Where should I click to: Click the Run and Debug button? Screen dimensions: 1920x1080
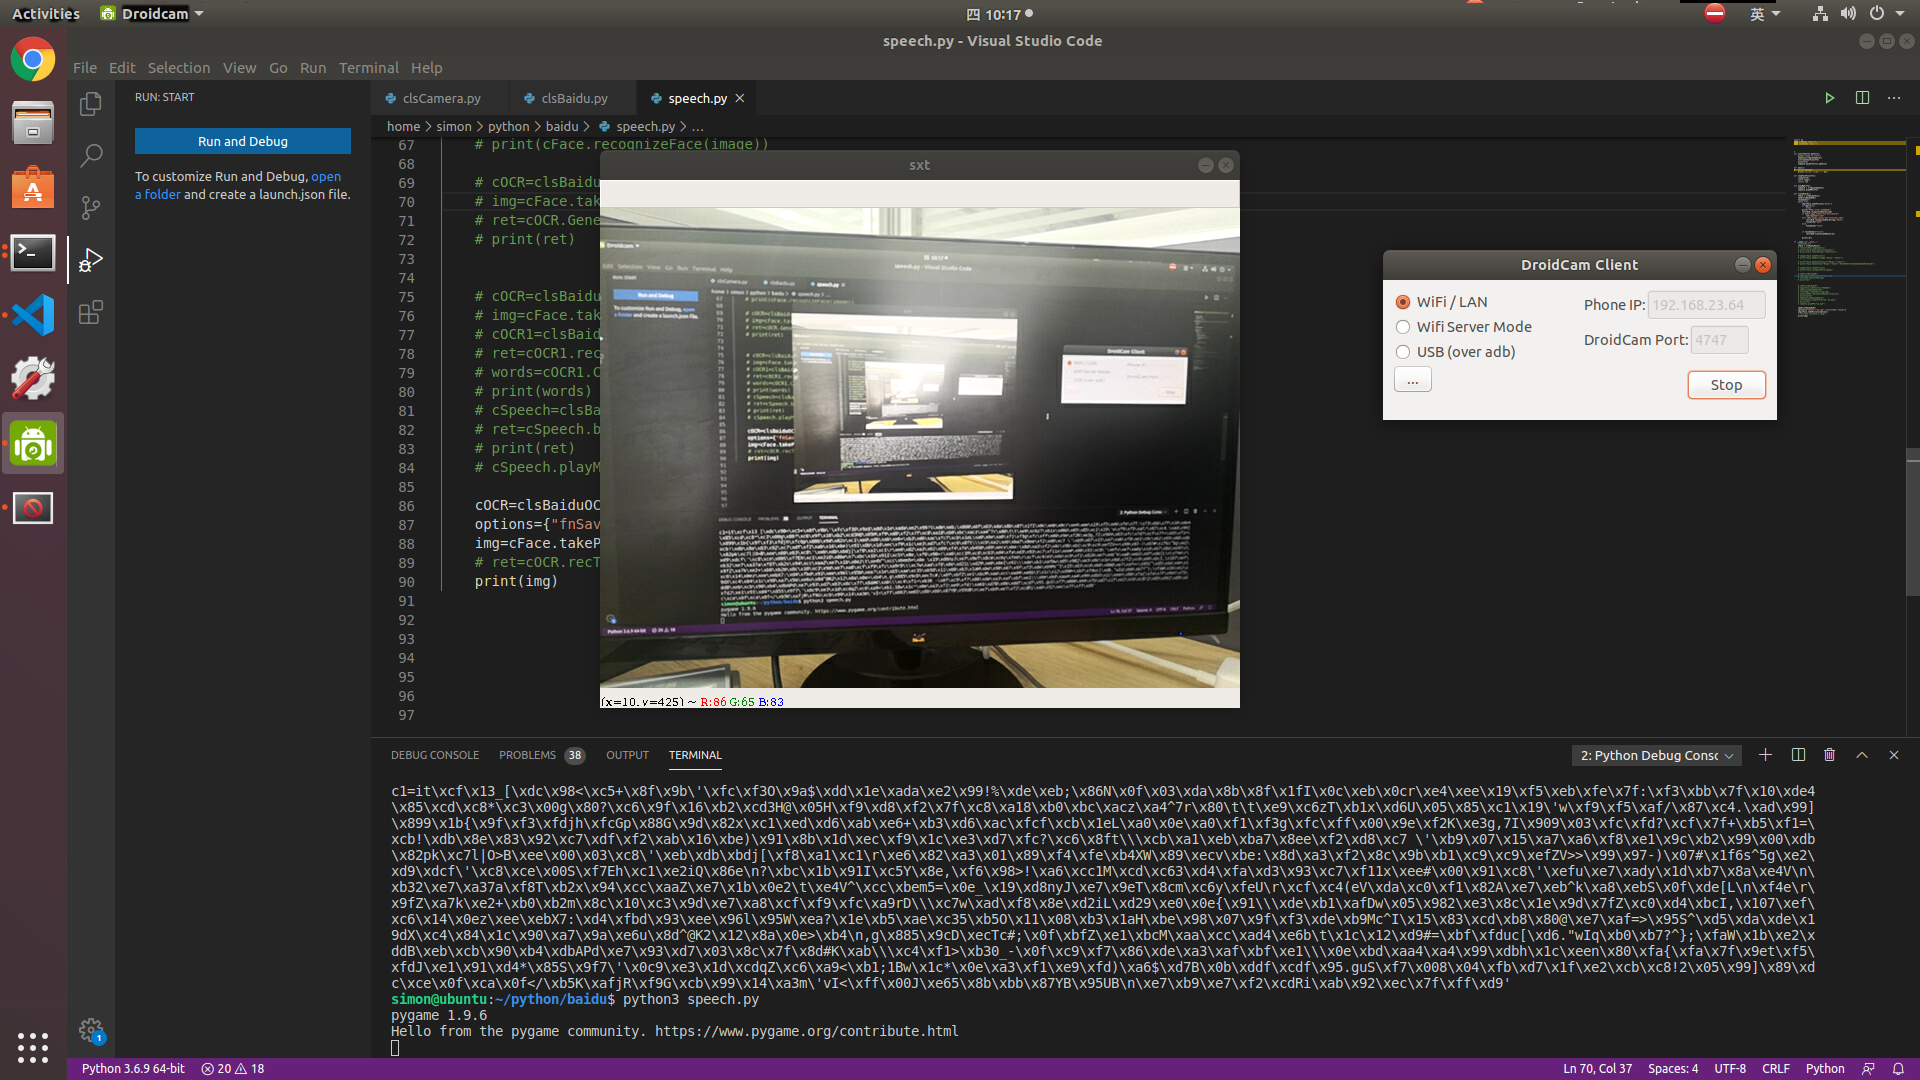click(x=243, y=141)
